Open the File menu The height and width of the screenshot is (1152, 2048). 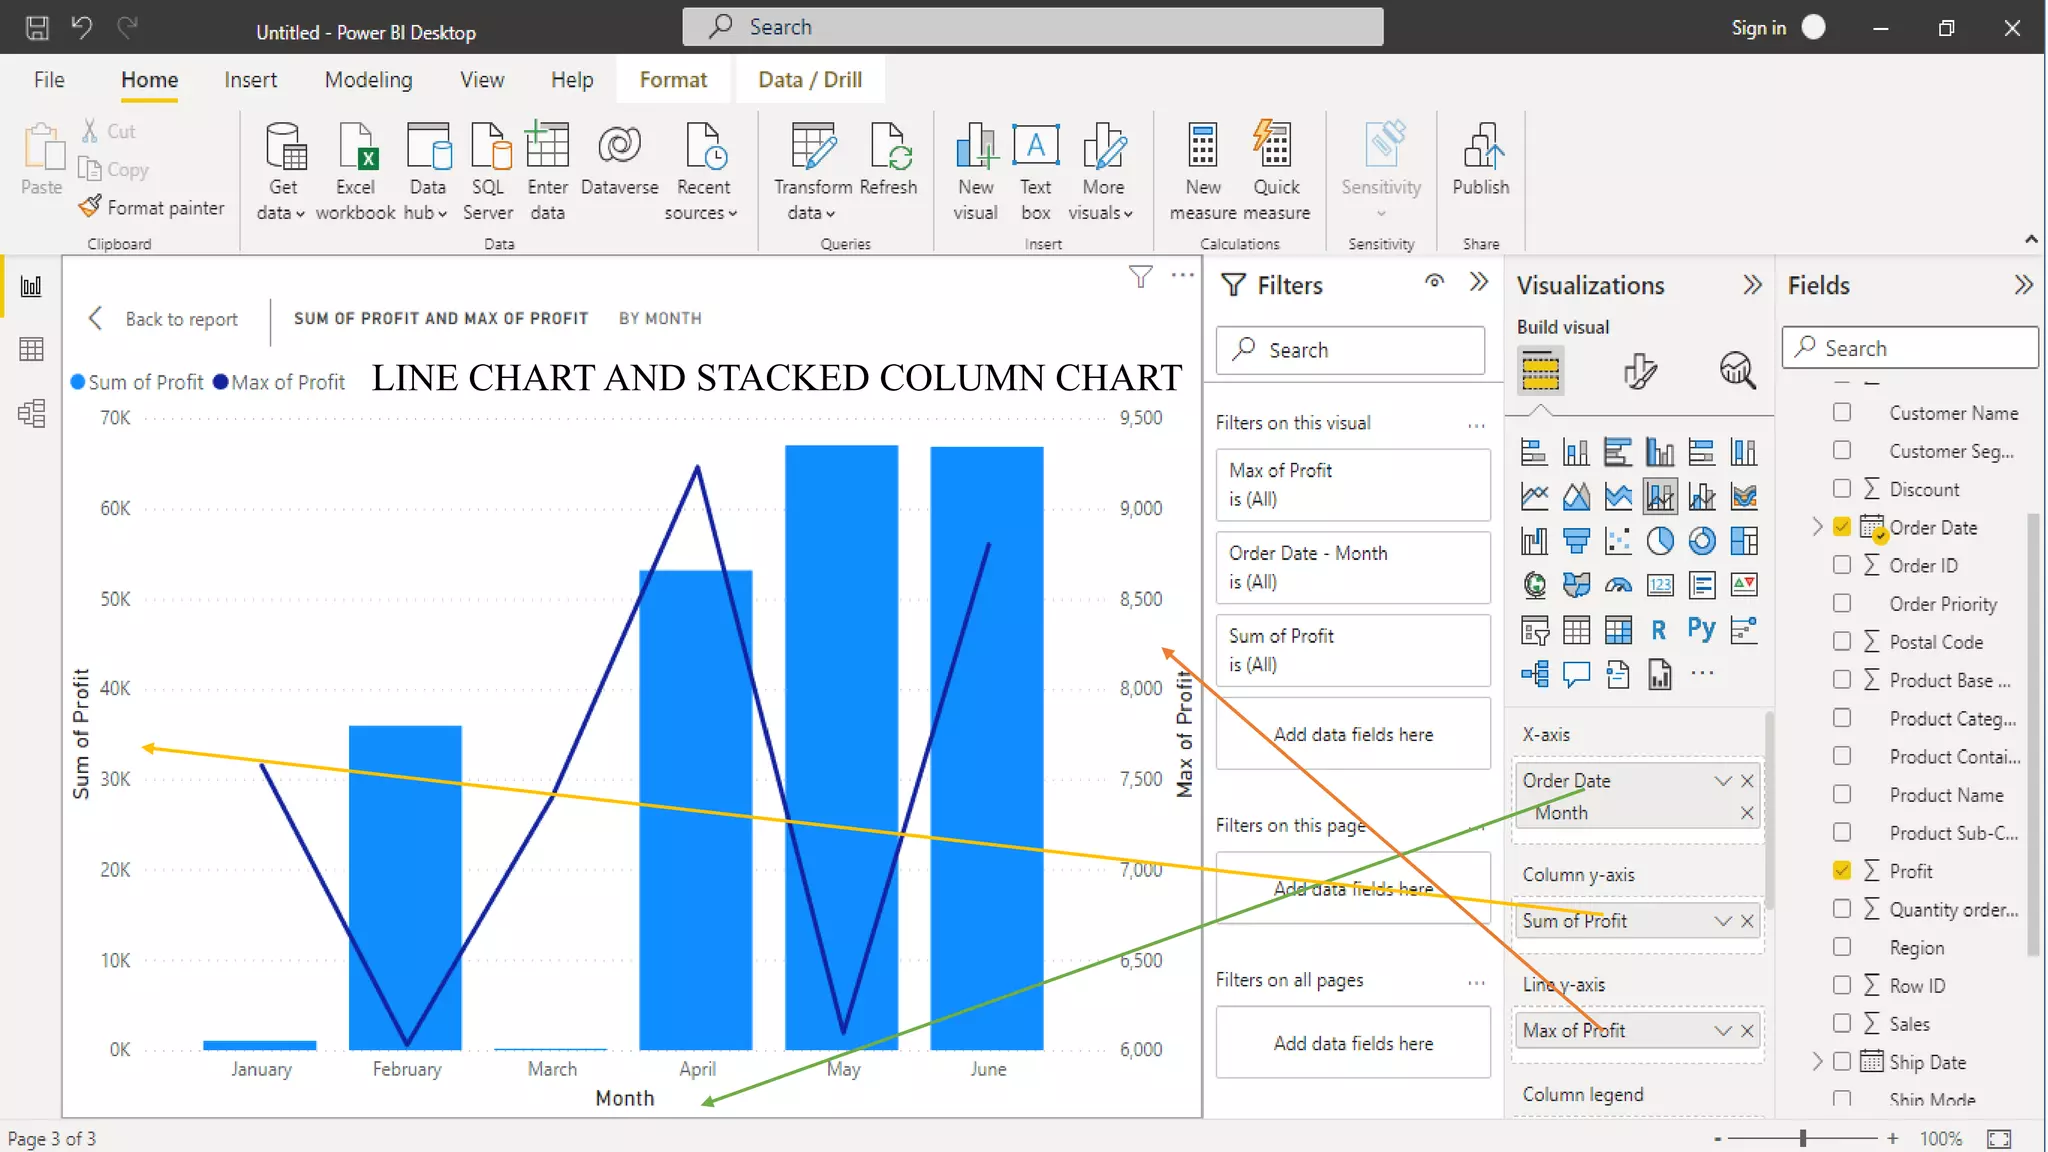49,80
